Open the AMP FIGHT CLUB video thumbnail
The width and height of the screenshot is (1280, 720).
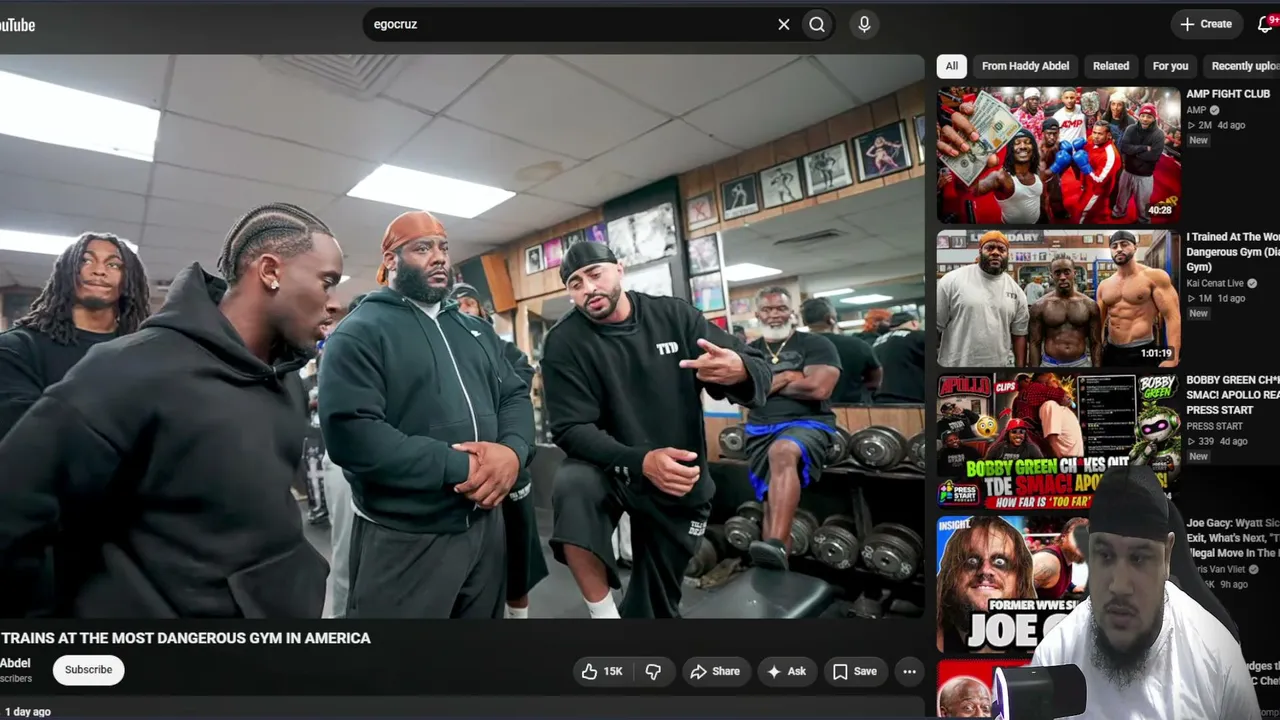pyautogui.click(x=1059, y=155)
